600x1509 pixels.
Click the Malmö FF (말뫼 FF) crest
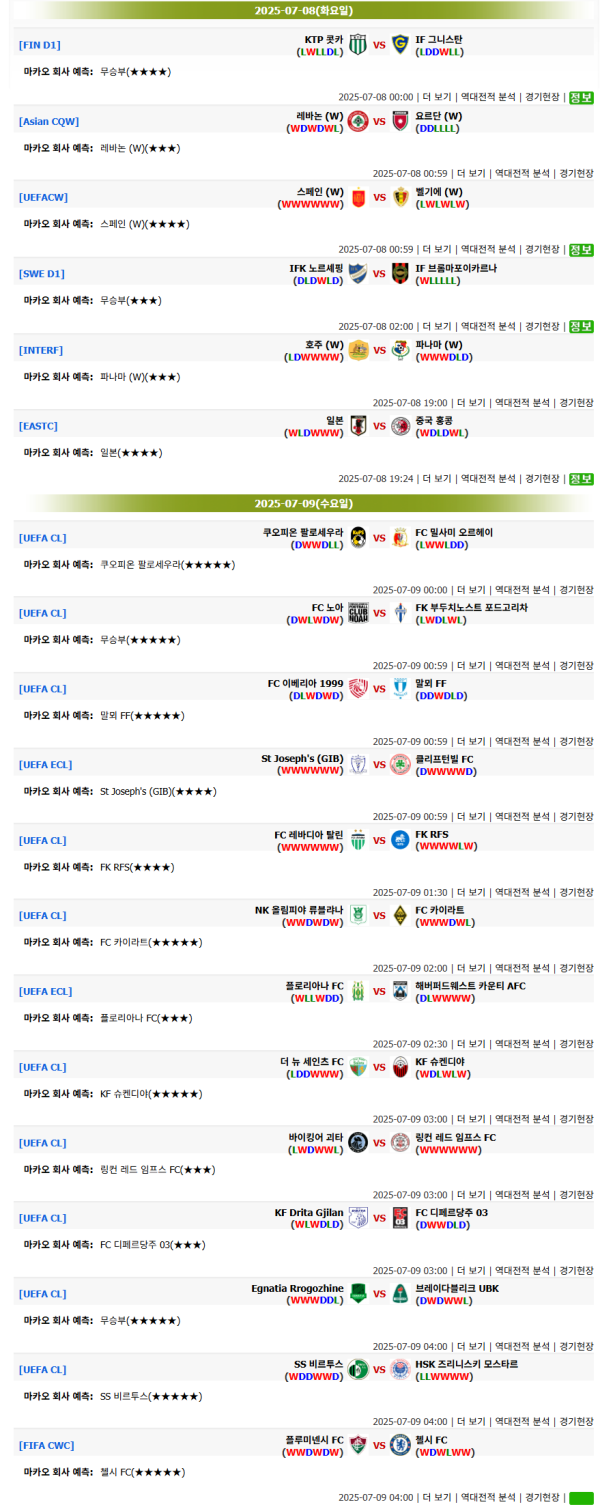[x=400, y=689]
